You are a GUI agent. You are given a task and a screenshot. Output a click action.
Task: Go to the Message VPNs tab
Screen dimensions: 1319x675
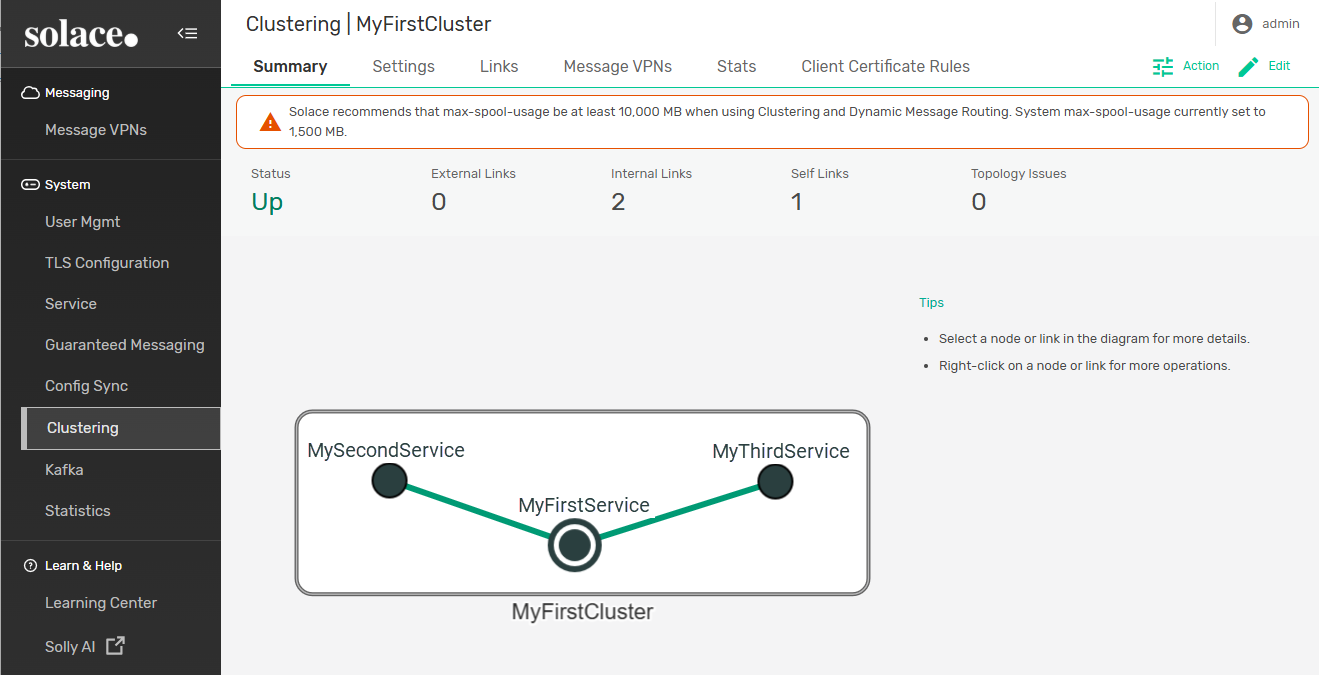(x=617, y=67)
